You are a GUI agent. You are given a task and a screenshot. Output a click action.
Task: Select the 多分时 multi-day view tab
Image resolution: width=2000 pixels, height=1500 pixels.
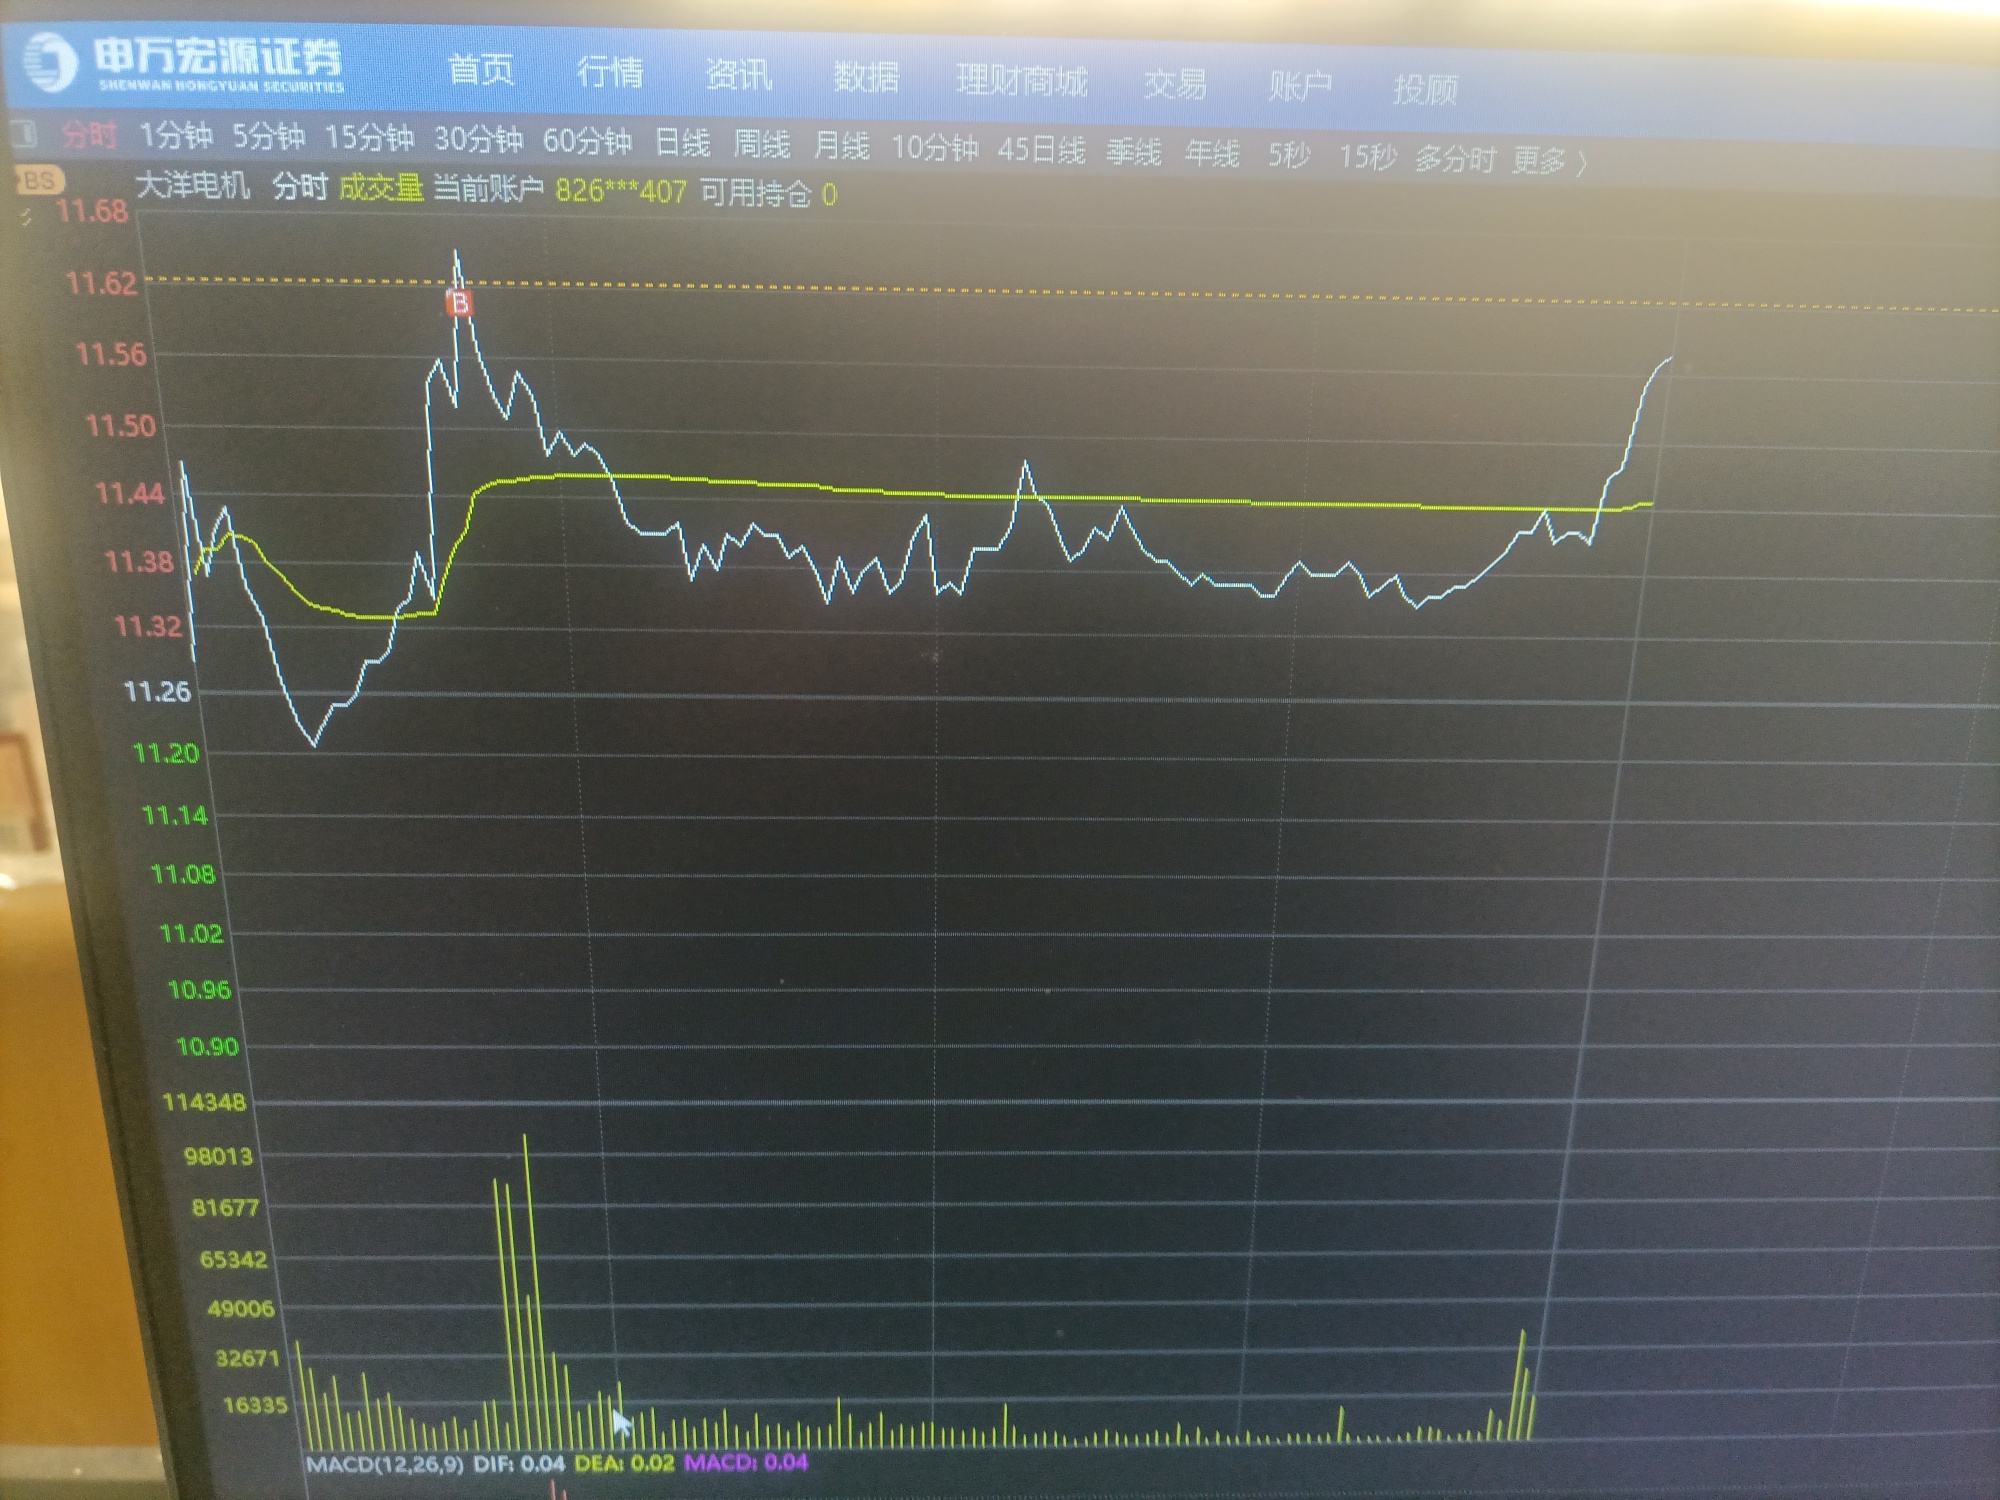(1455, 158)
